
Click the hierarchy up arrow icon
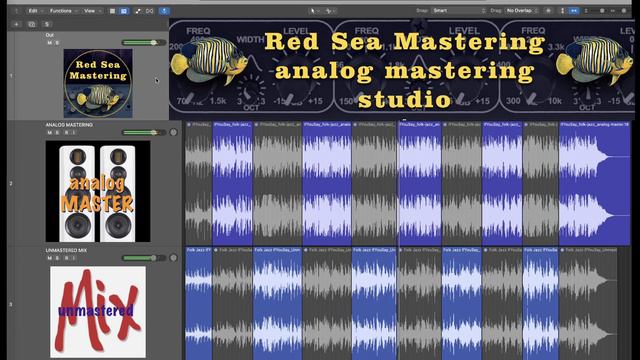coord(17,11)
